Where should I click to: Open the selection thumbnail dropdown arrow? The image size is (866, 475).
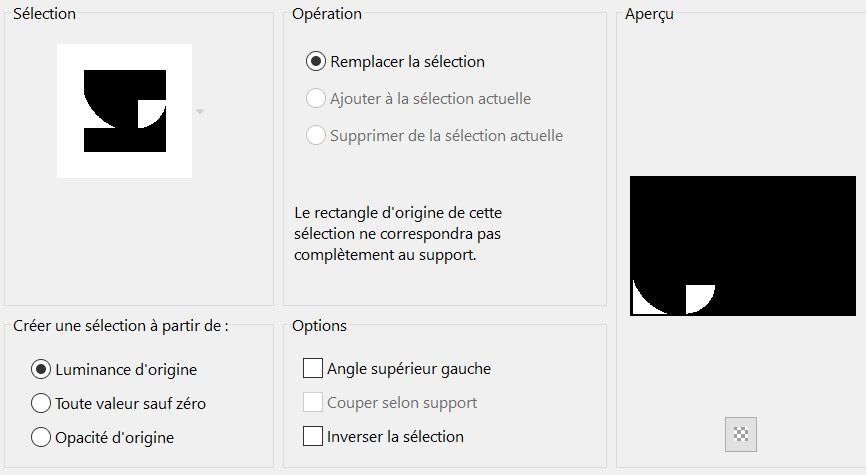tap(200, 112)
